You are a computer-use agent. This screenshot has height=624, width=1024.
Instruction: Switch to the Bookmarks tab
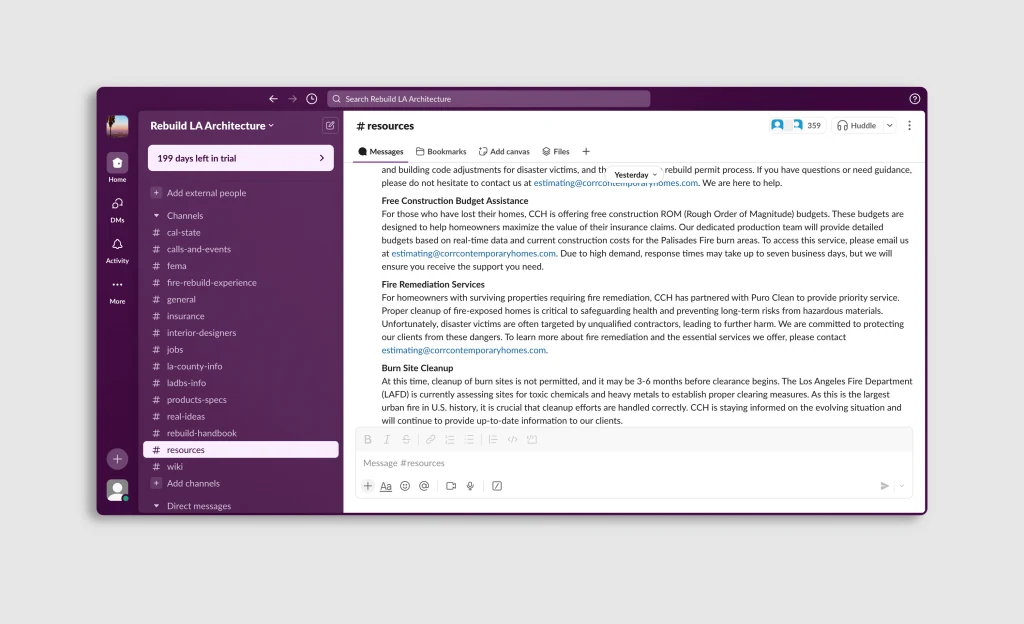coord(440,152)
